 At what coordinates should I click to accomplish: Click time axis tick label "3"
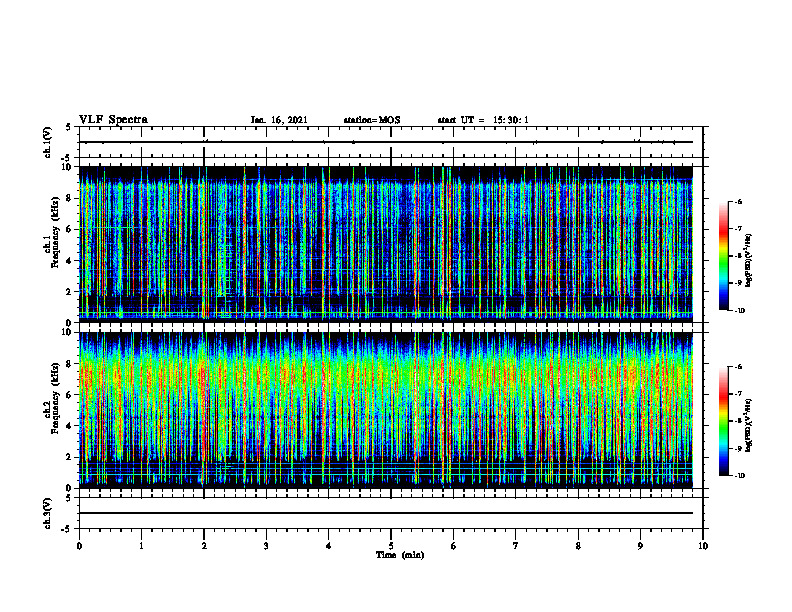tap(266, 546)
